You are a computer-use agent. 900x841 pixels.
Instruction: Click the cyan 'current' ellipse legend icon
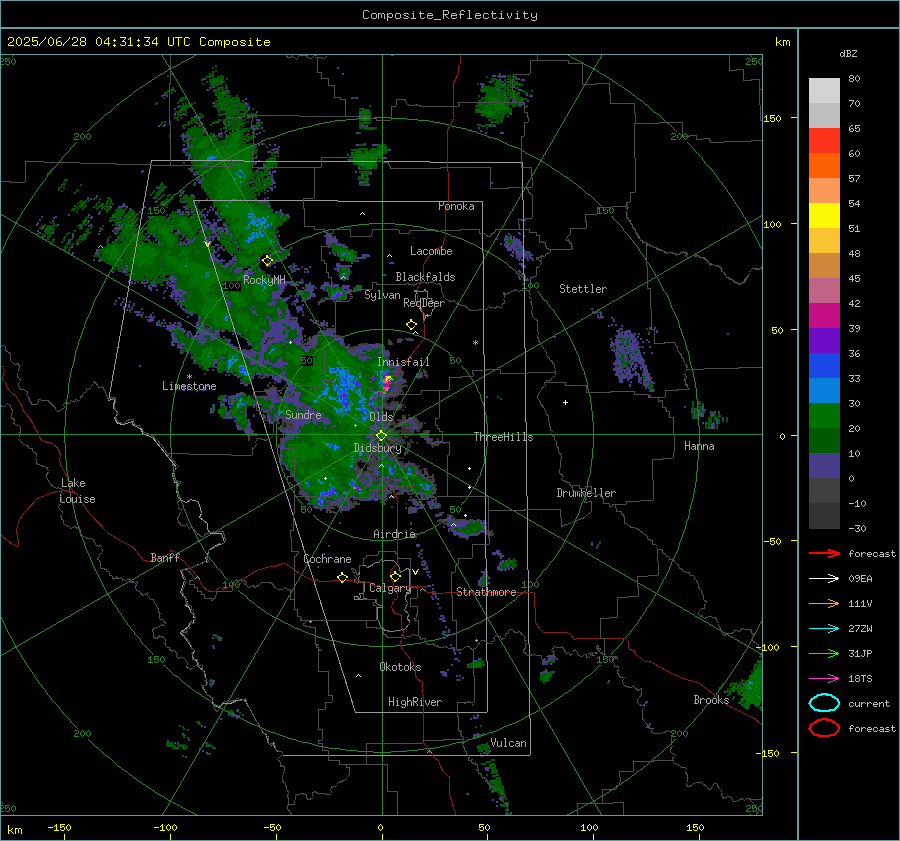pyautogui.click(x=824, y=703)
